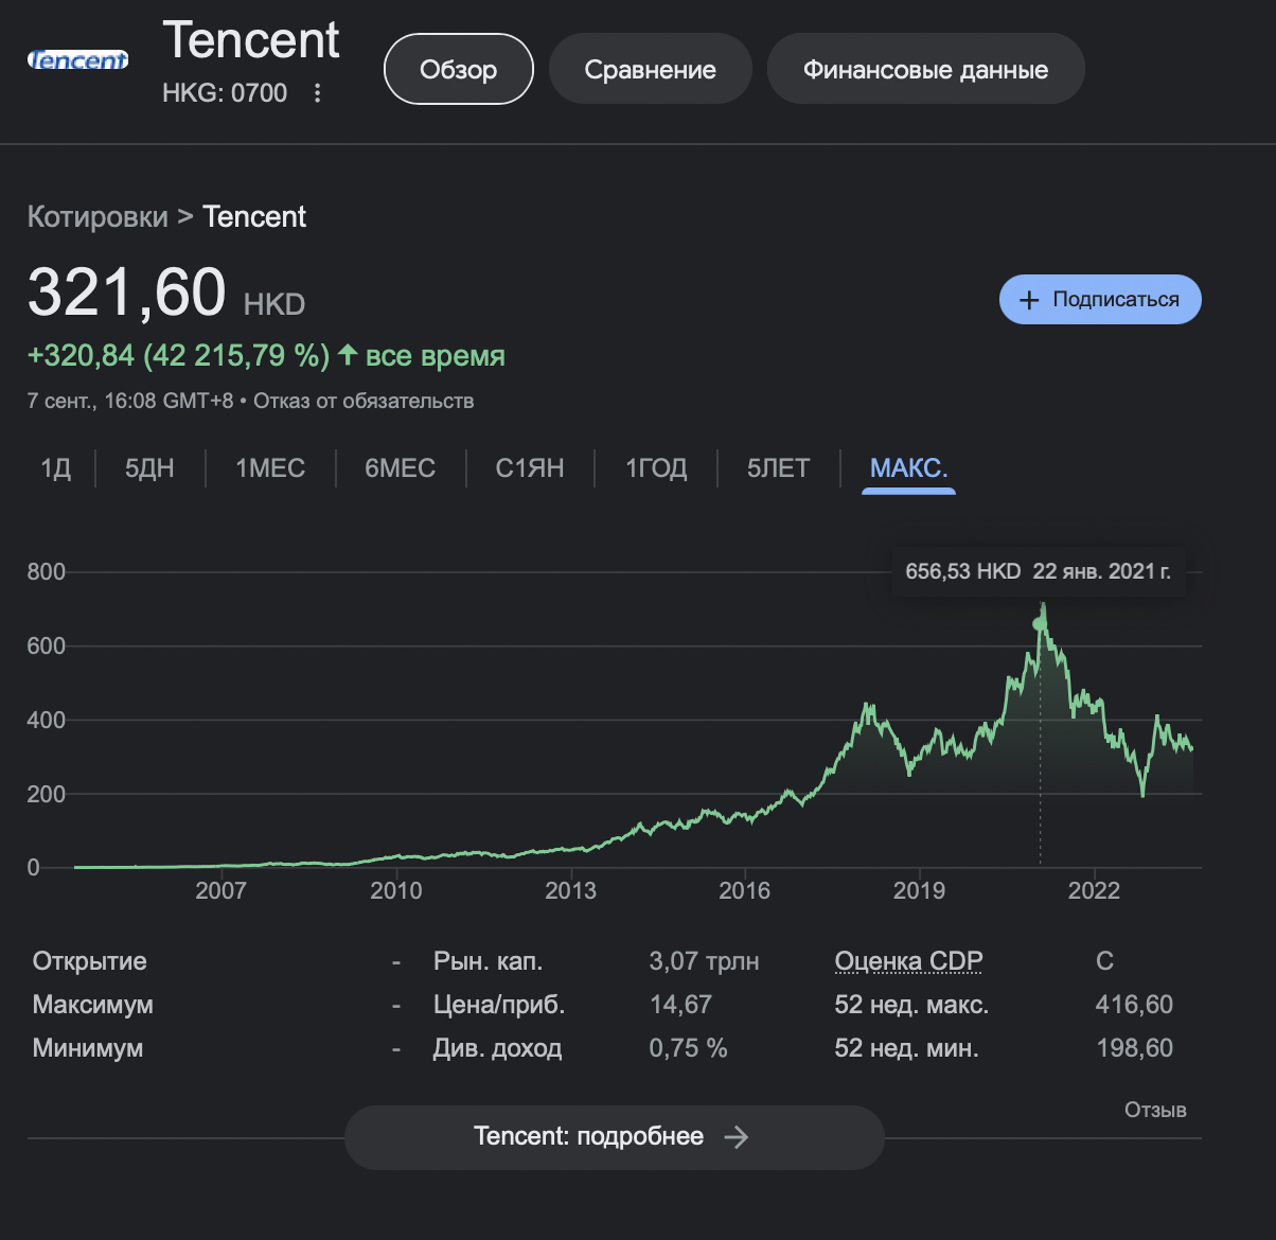Select the 5ДН time range
The height and width of the screenshot is (1240, 1276).
[x=149, y=468]
